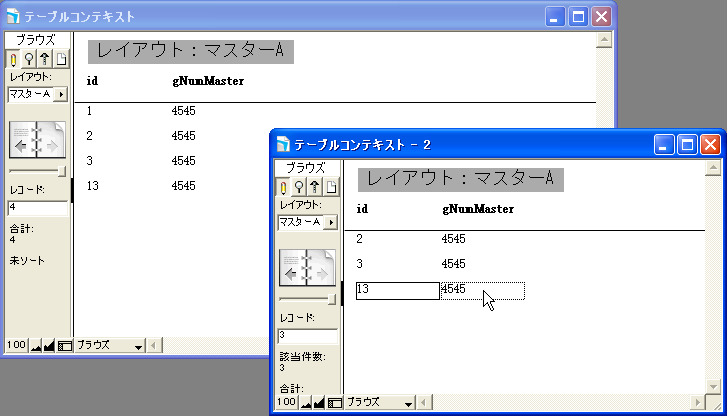
Task: Click the id field containing 13
Action: coord(397,290)
